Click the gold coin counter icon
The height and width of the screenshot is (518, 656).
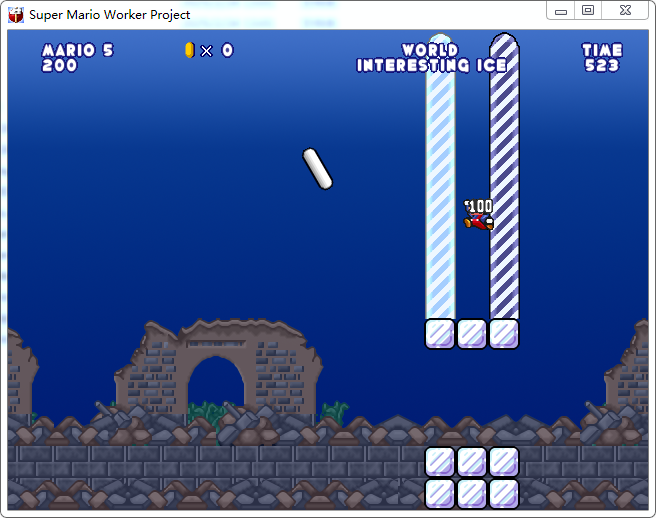tap(190, 50)
